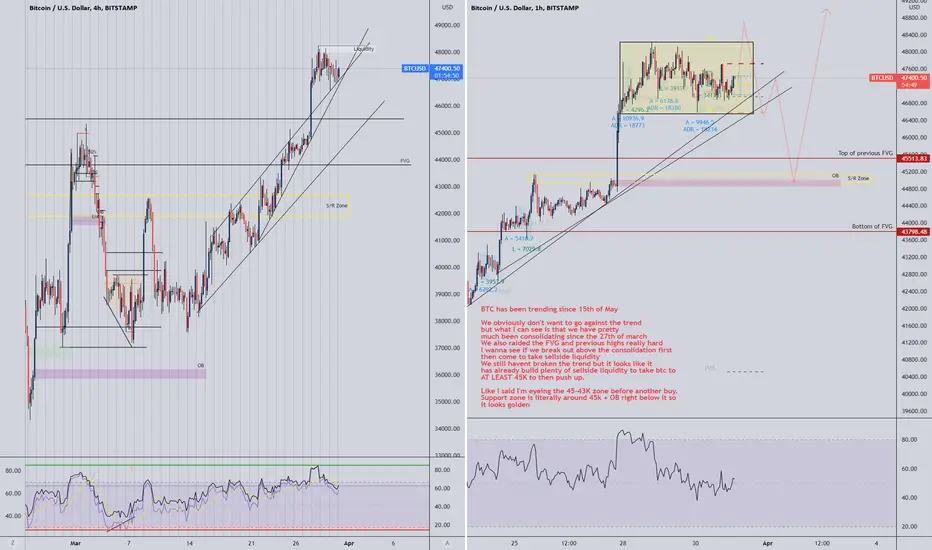Click the 'FVG' label on the 4h chart
932x550 pixels.
(405, 161)
